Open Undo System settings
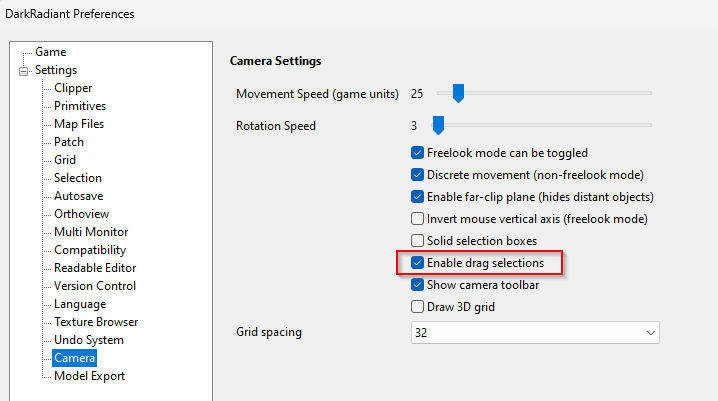Screen dimensions: 718x401 point(89,340)
